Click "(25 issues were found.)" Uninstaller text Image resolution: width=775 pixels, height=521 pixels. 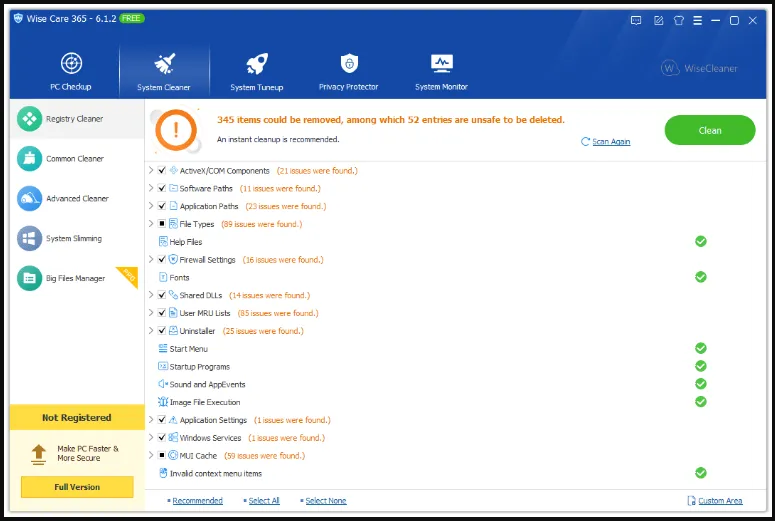tap(263, 331)
